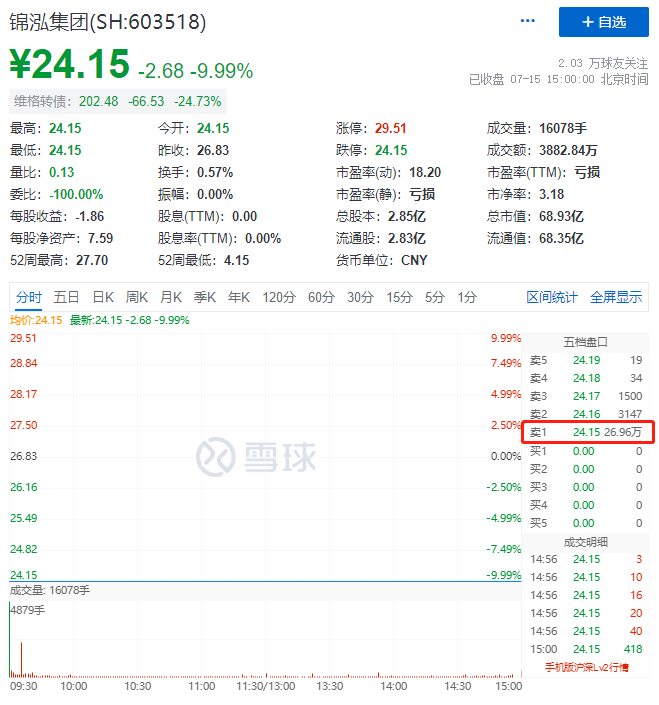
Task: Open the 1分 chart tab
Action: point(467,297)
